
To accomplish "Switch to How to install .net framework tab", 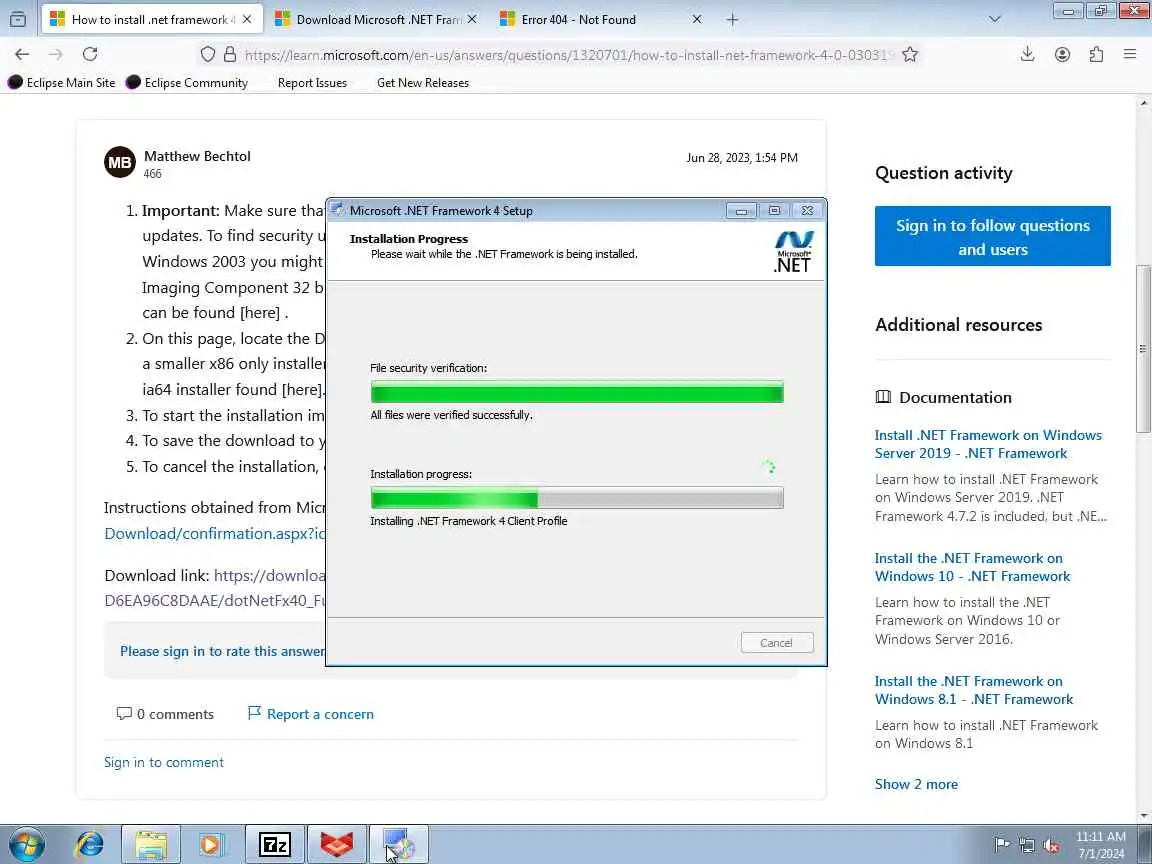I will [x=151, y=20].
